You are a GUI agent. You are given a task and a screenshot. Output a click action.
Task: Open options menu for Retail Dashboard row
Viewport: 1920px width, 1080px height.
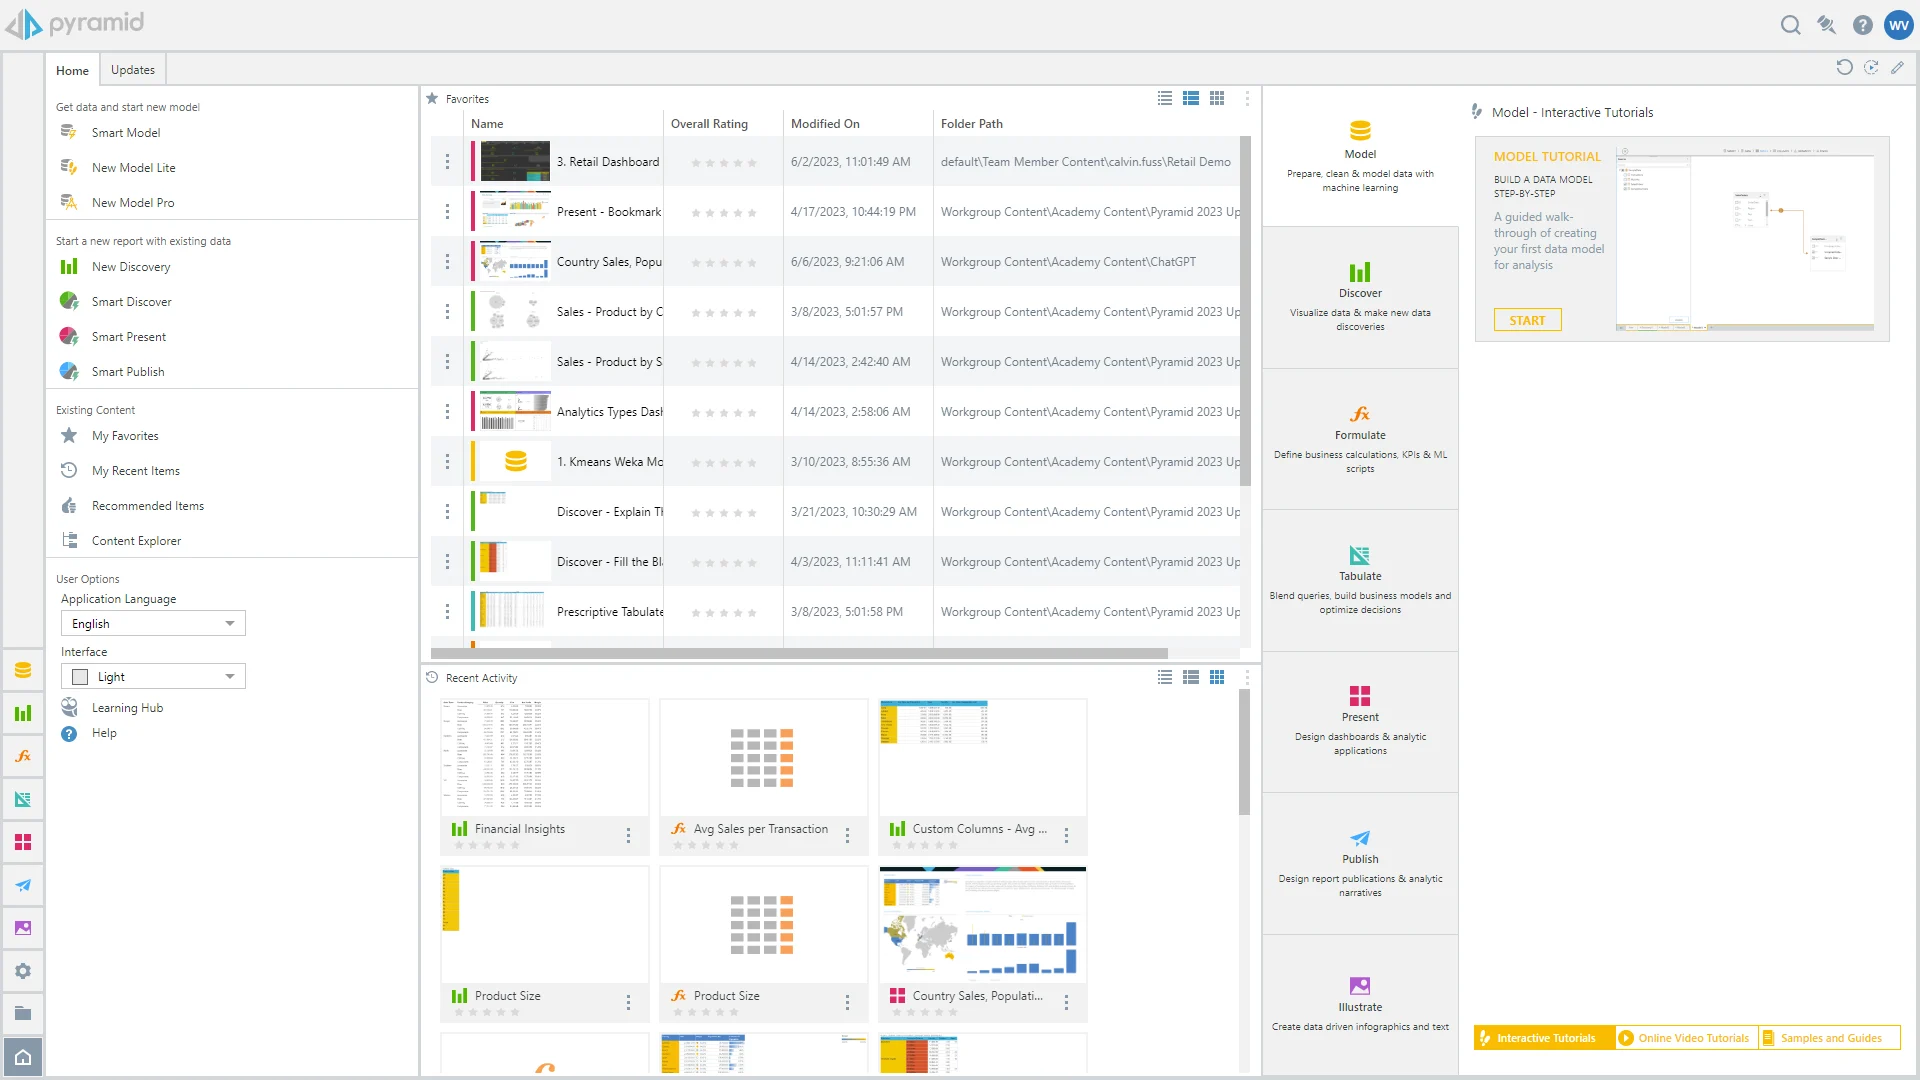[447, 162]
